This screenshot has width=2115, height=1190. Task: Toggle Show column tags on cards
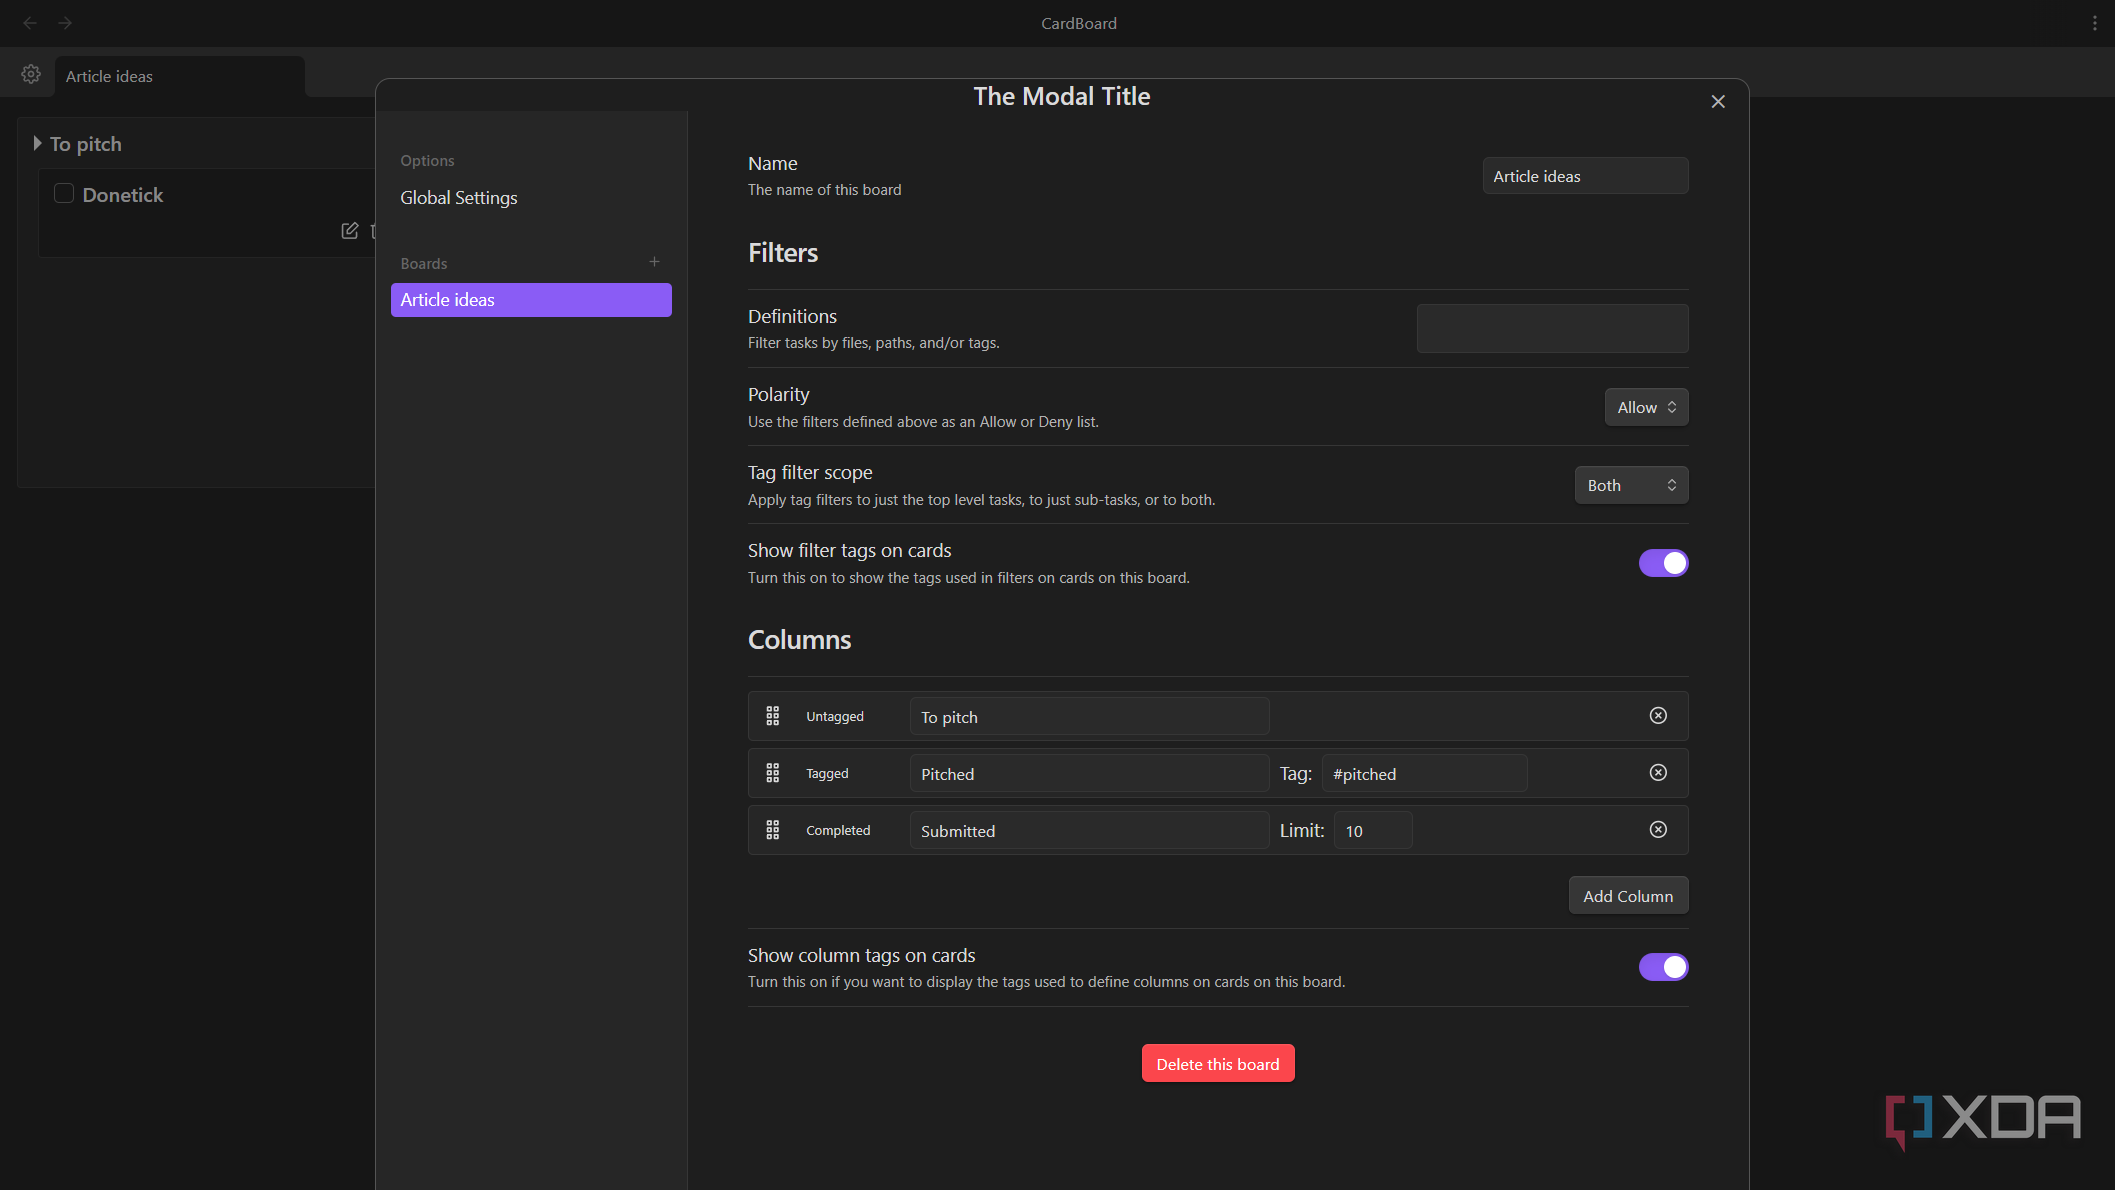1663,967
